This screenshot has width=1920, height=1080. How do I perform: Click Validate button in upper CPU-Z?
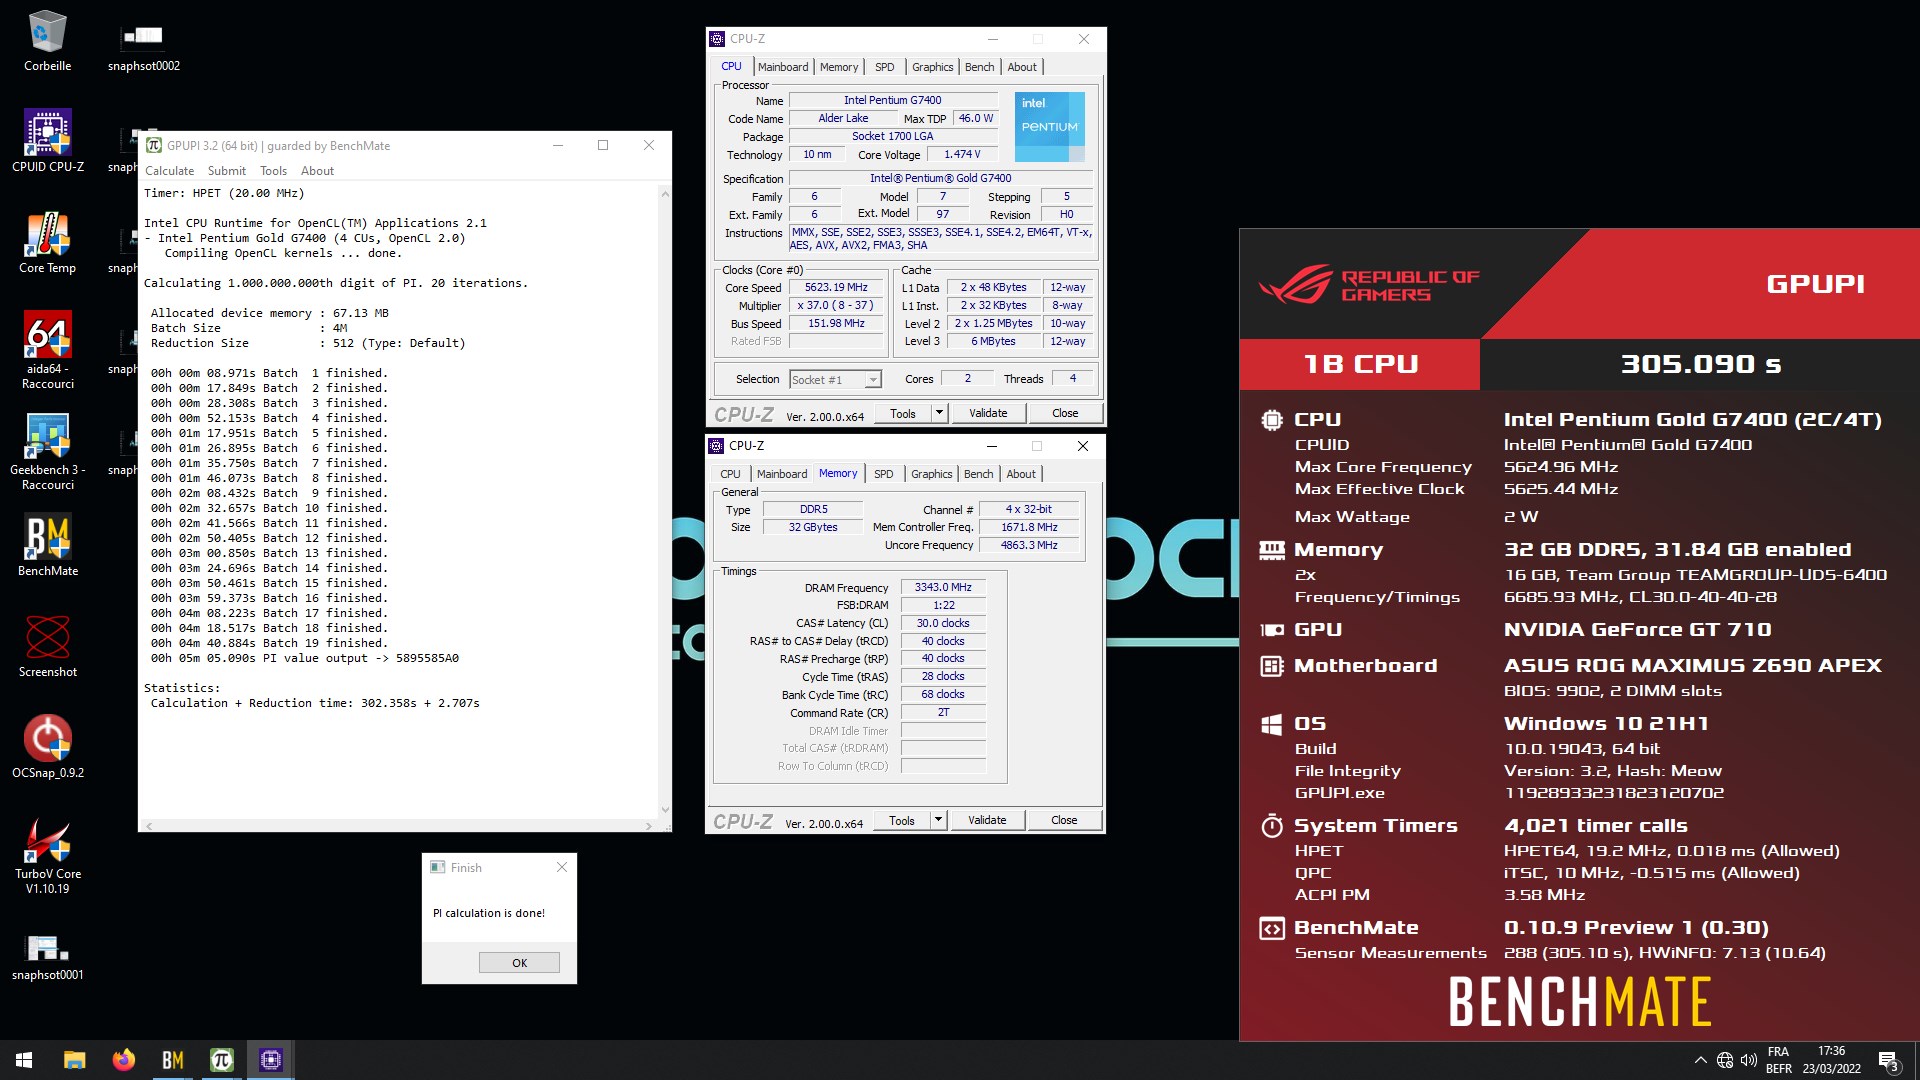(x=988, y=413)
